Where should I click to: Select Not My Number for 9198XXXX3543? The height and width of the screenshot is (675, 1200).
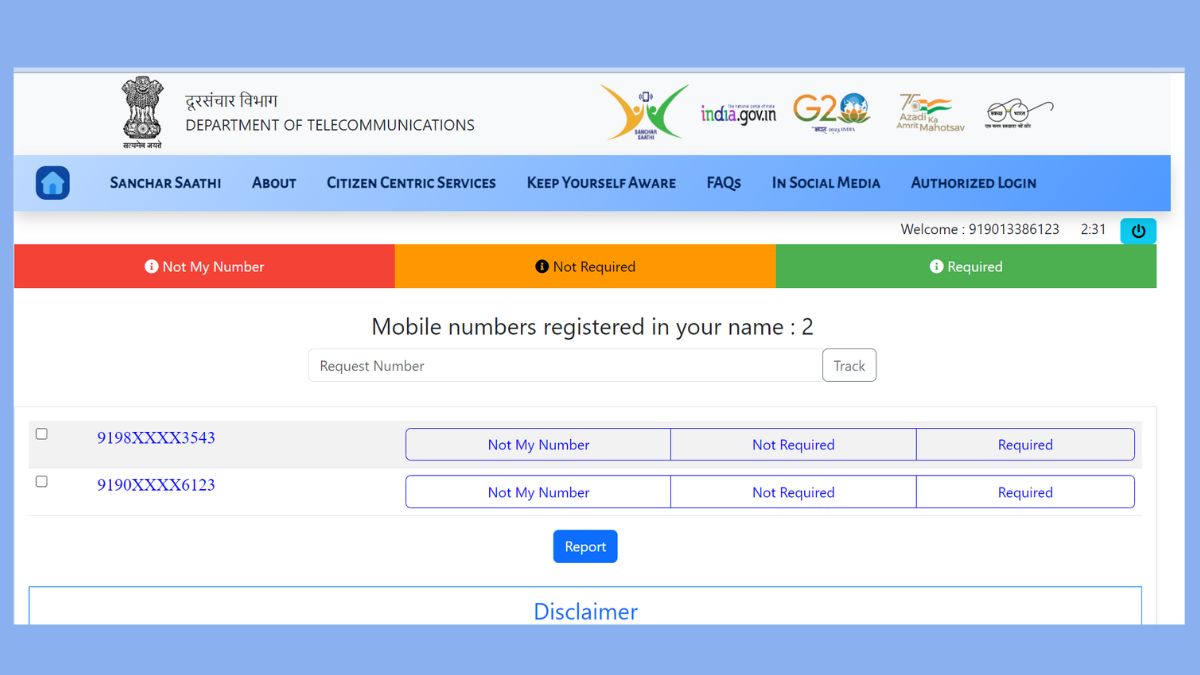click(538, 445)
